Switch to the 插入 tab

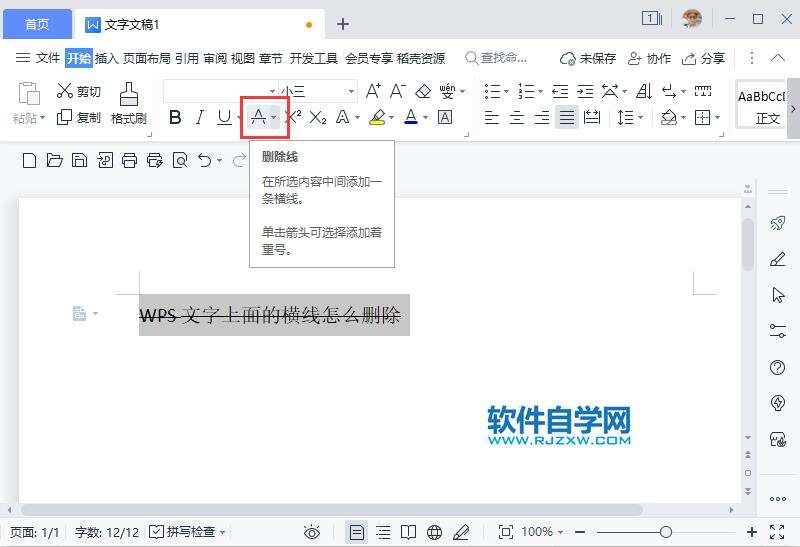(x=106, y=58)
